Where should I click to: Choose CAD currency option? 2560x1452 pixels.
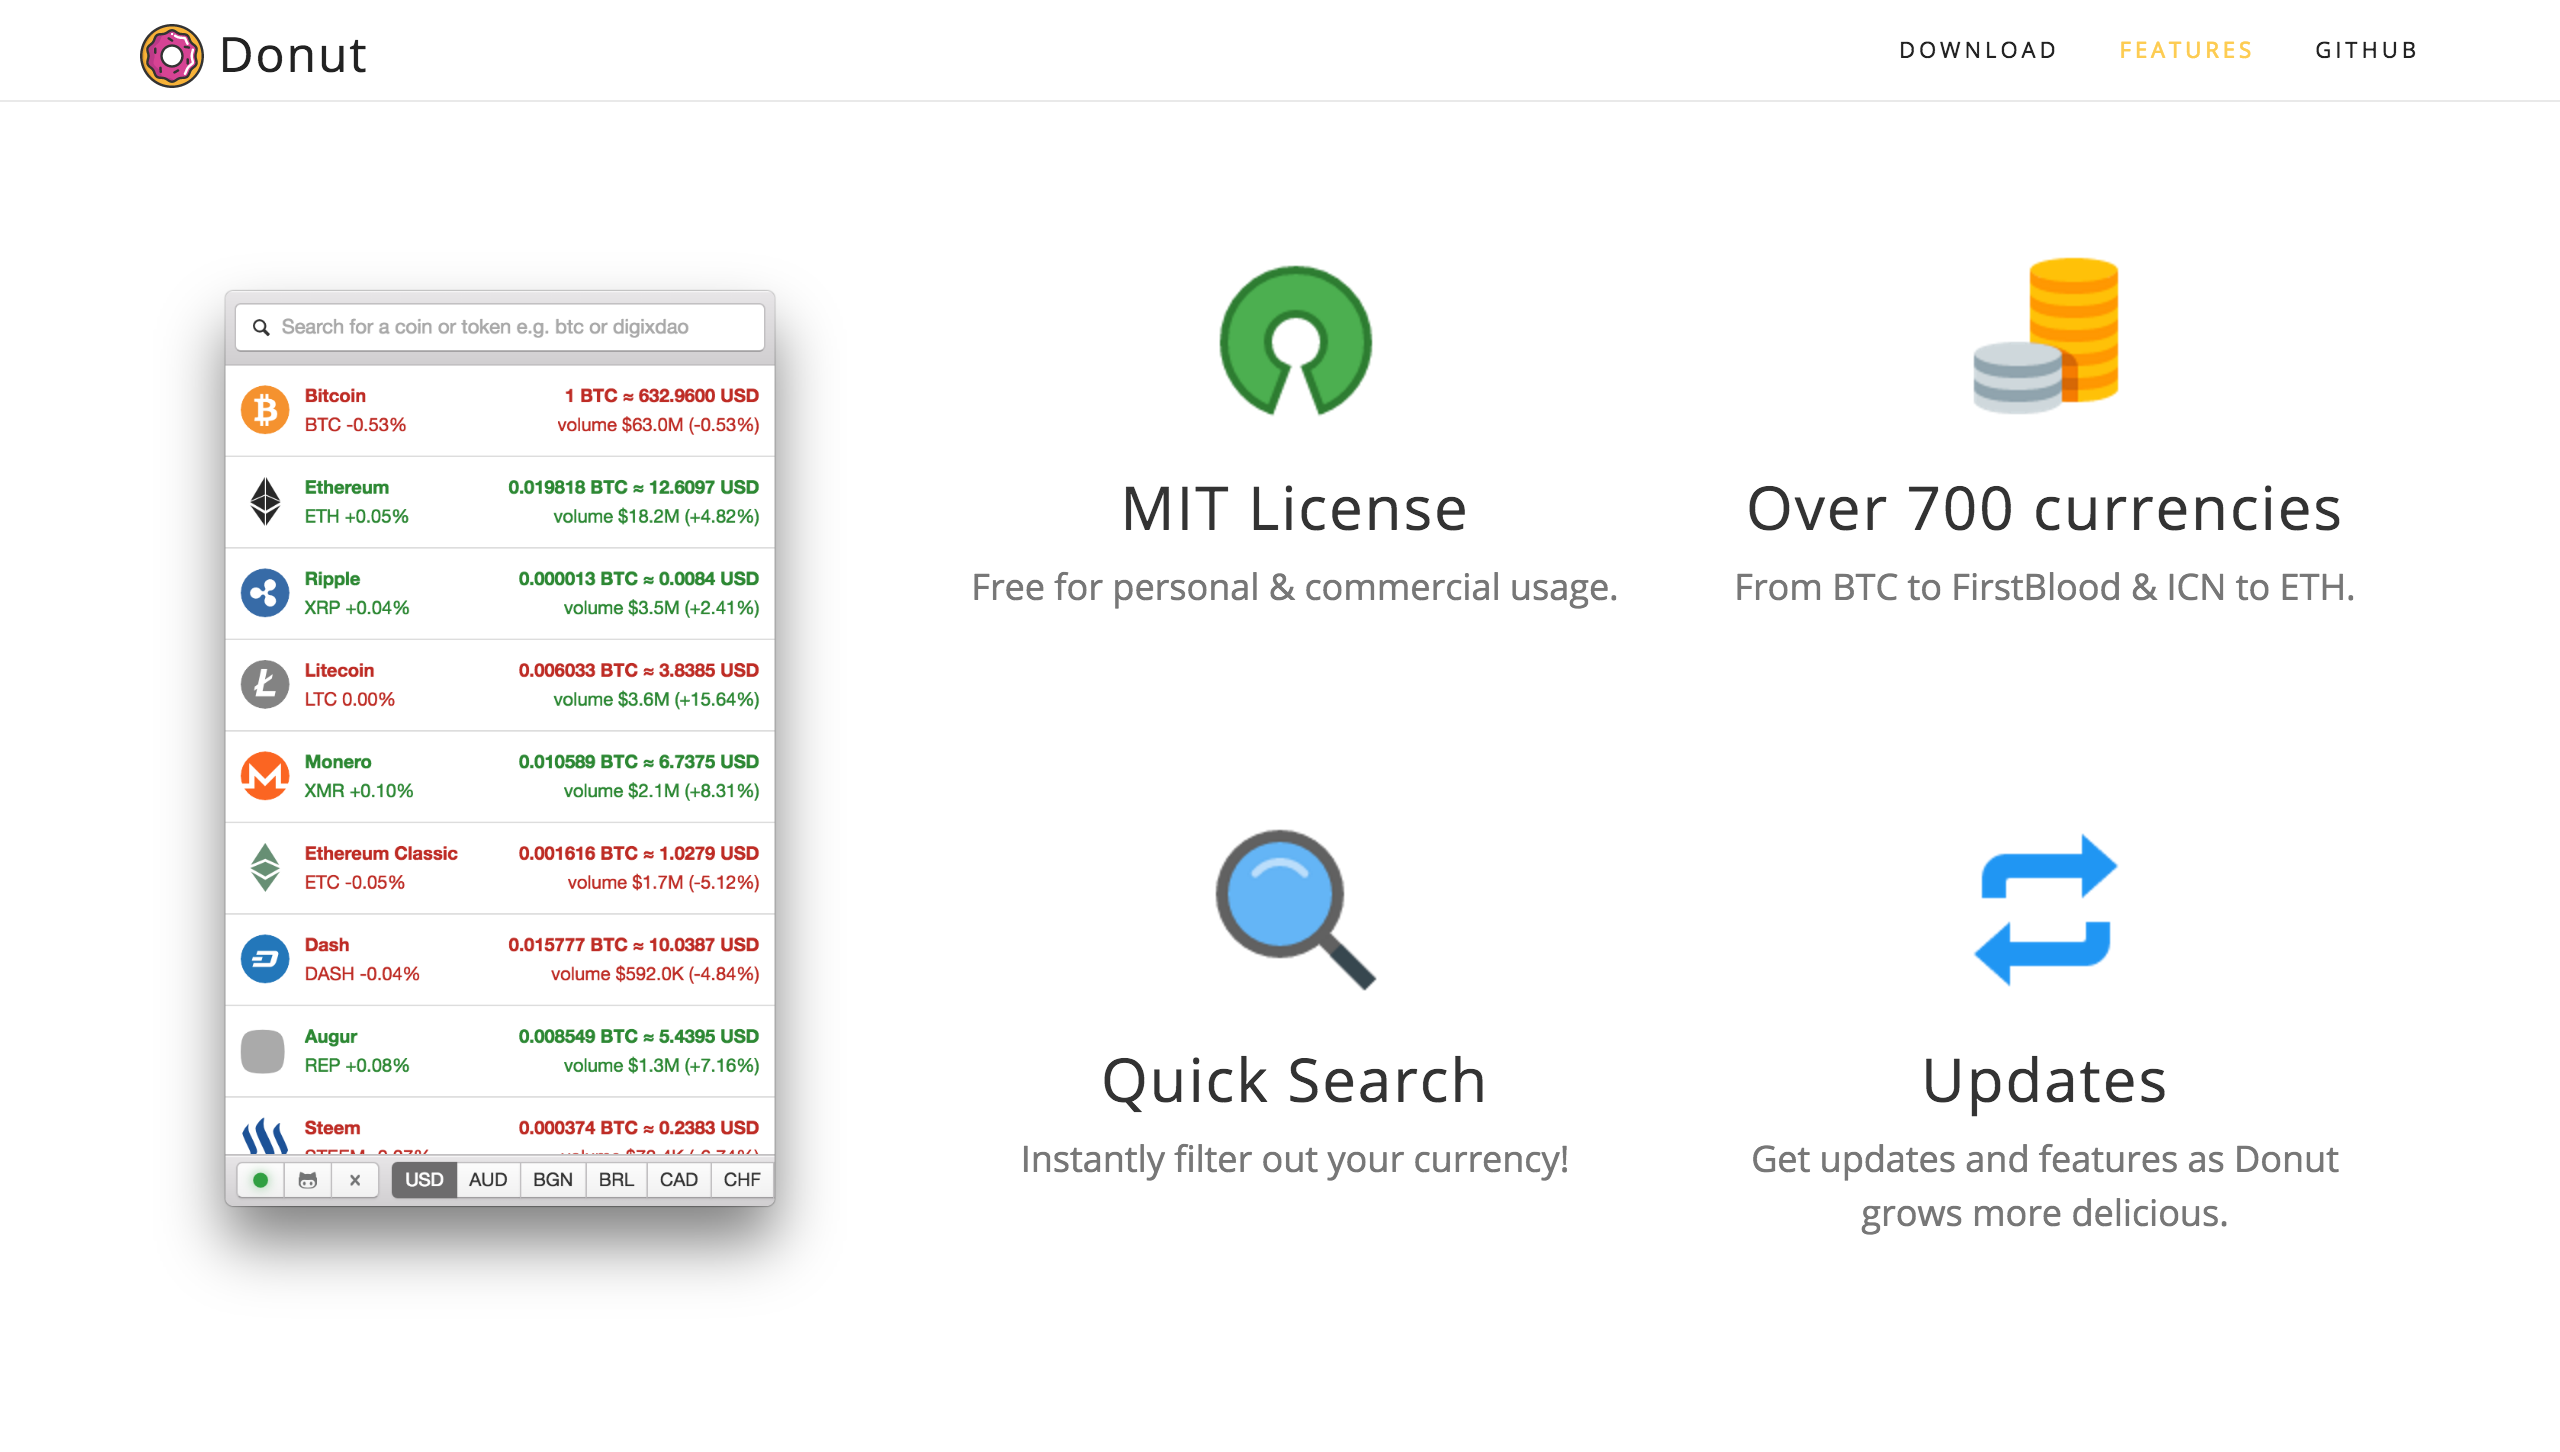(x=678, y=1180)
